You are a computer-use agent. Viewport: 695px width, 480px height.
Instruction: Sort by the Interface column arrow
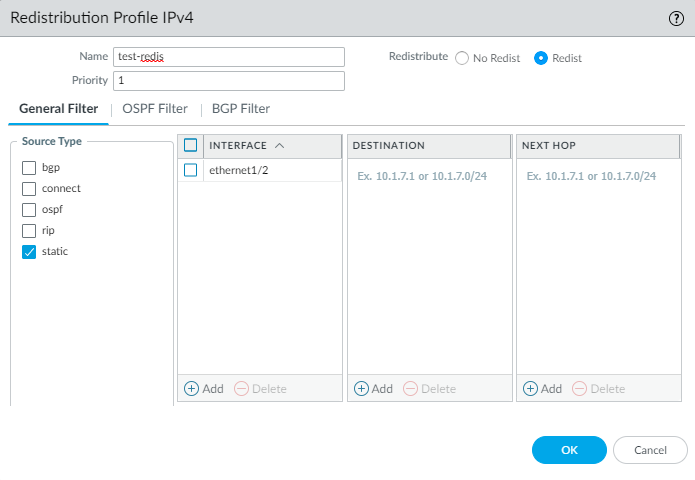coord(279,146)
